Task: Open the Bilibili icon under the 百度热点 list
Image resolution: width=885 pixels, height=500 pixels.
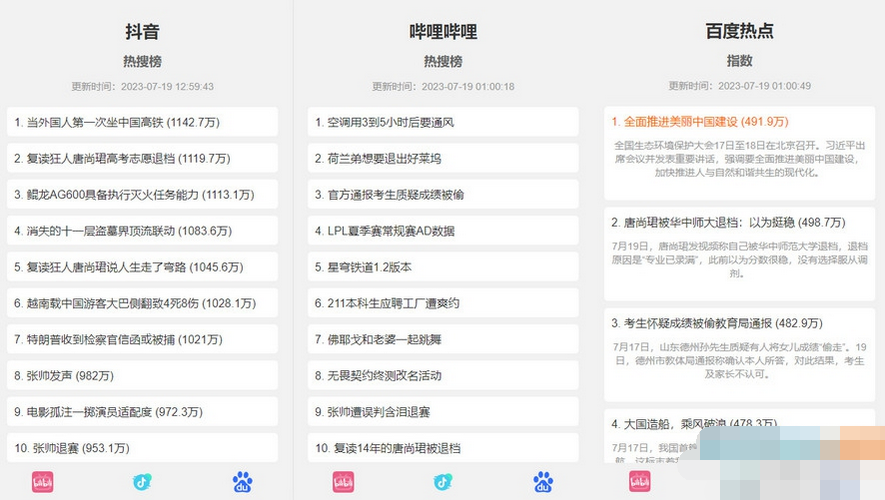Action: click(x=640, y=482)
